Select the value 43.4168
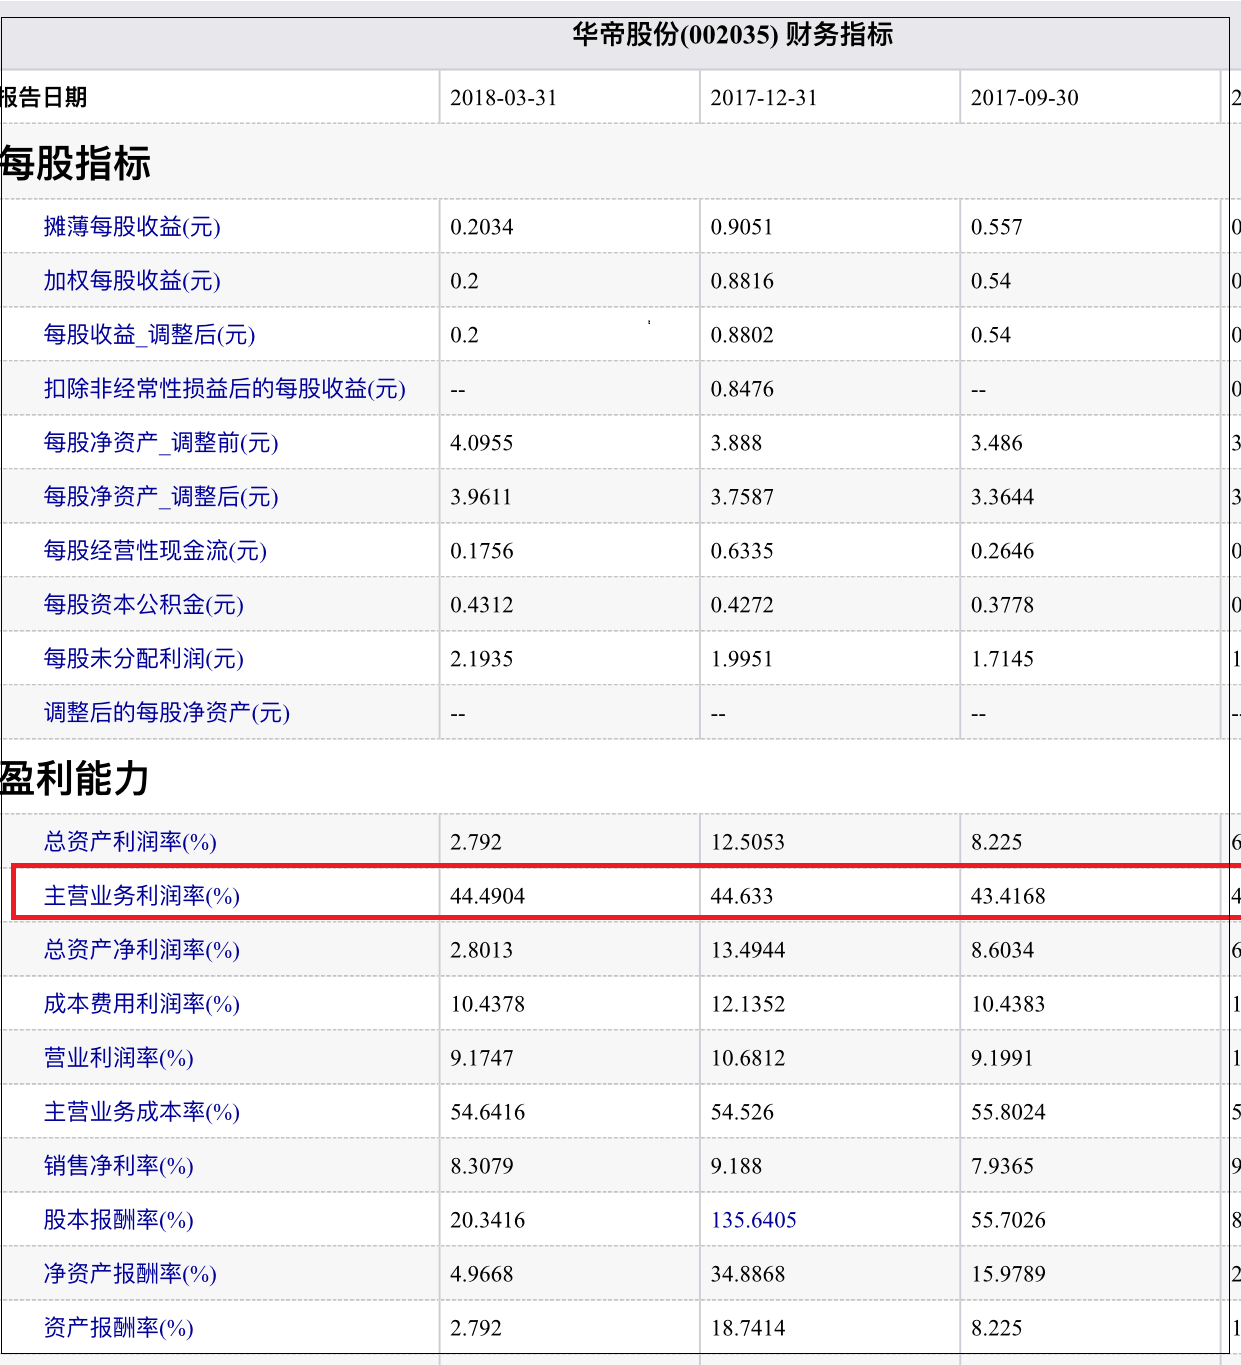The image size is (1241, 1365). (1008, 896)
